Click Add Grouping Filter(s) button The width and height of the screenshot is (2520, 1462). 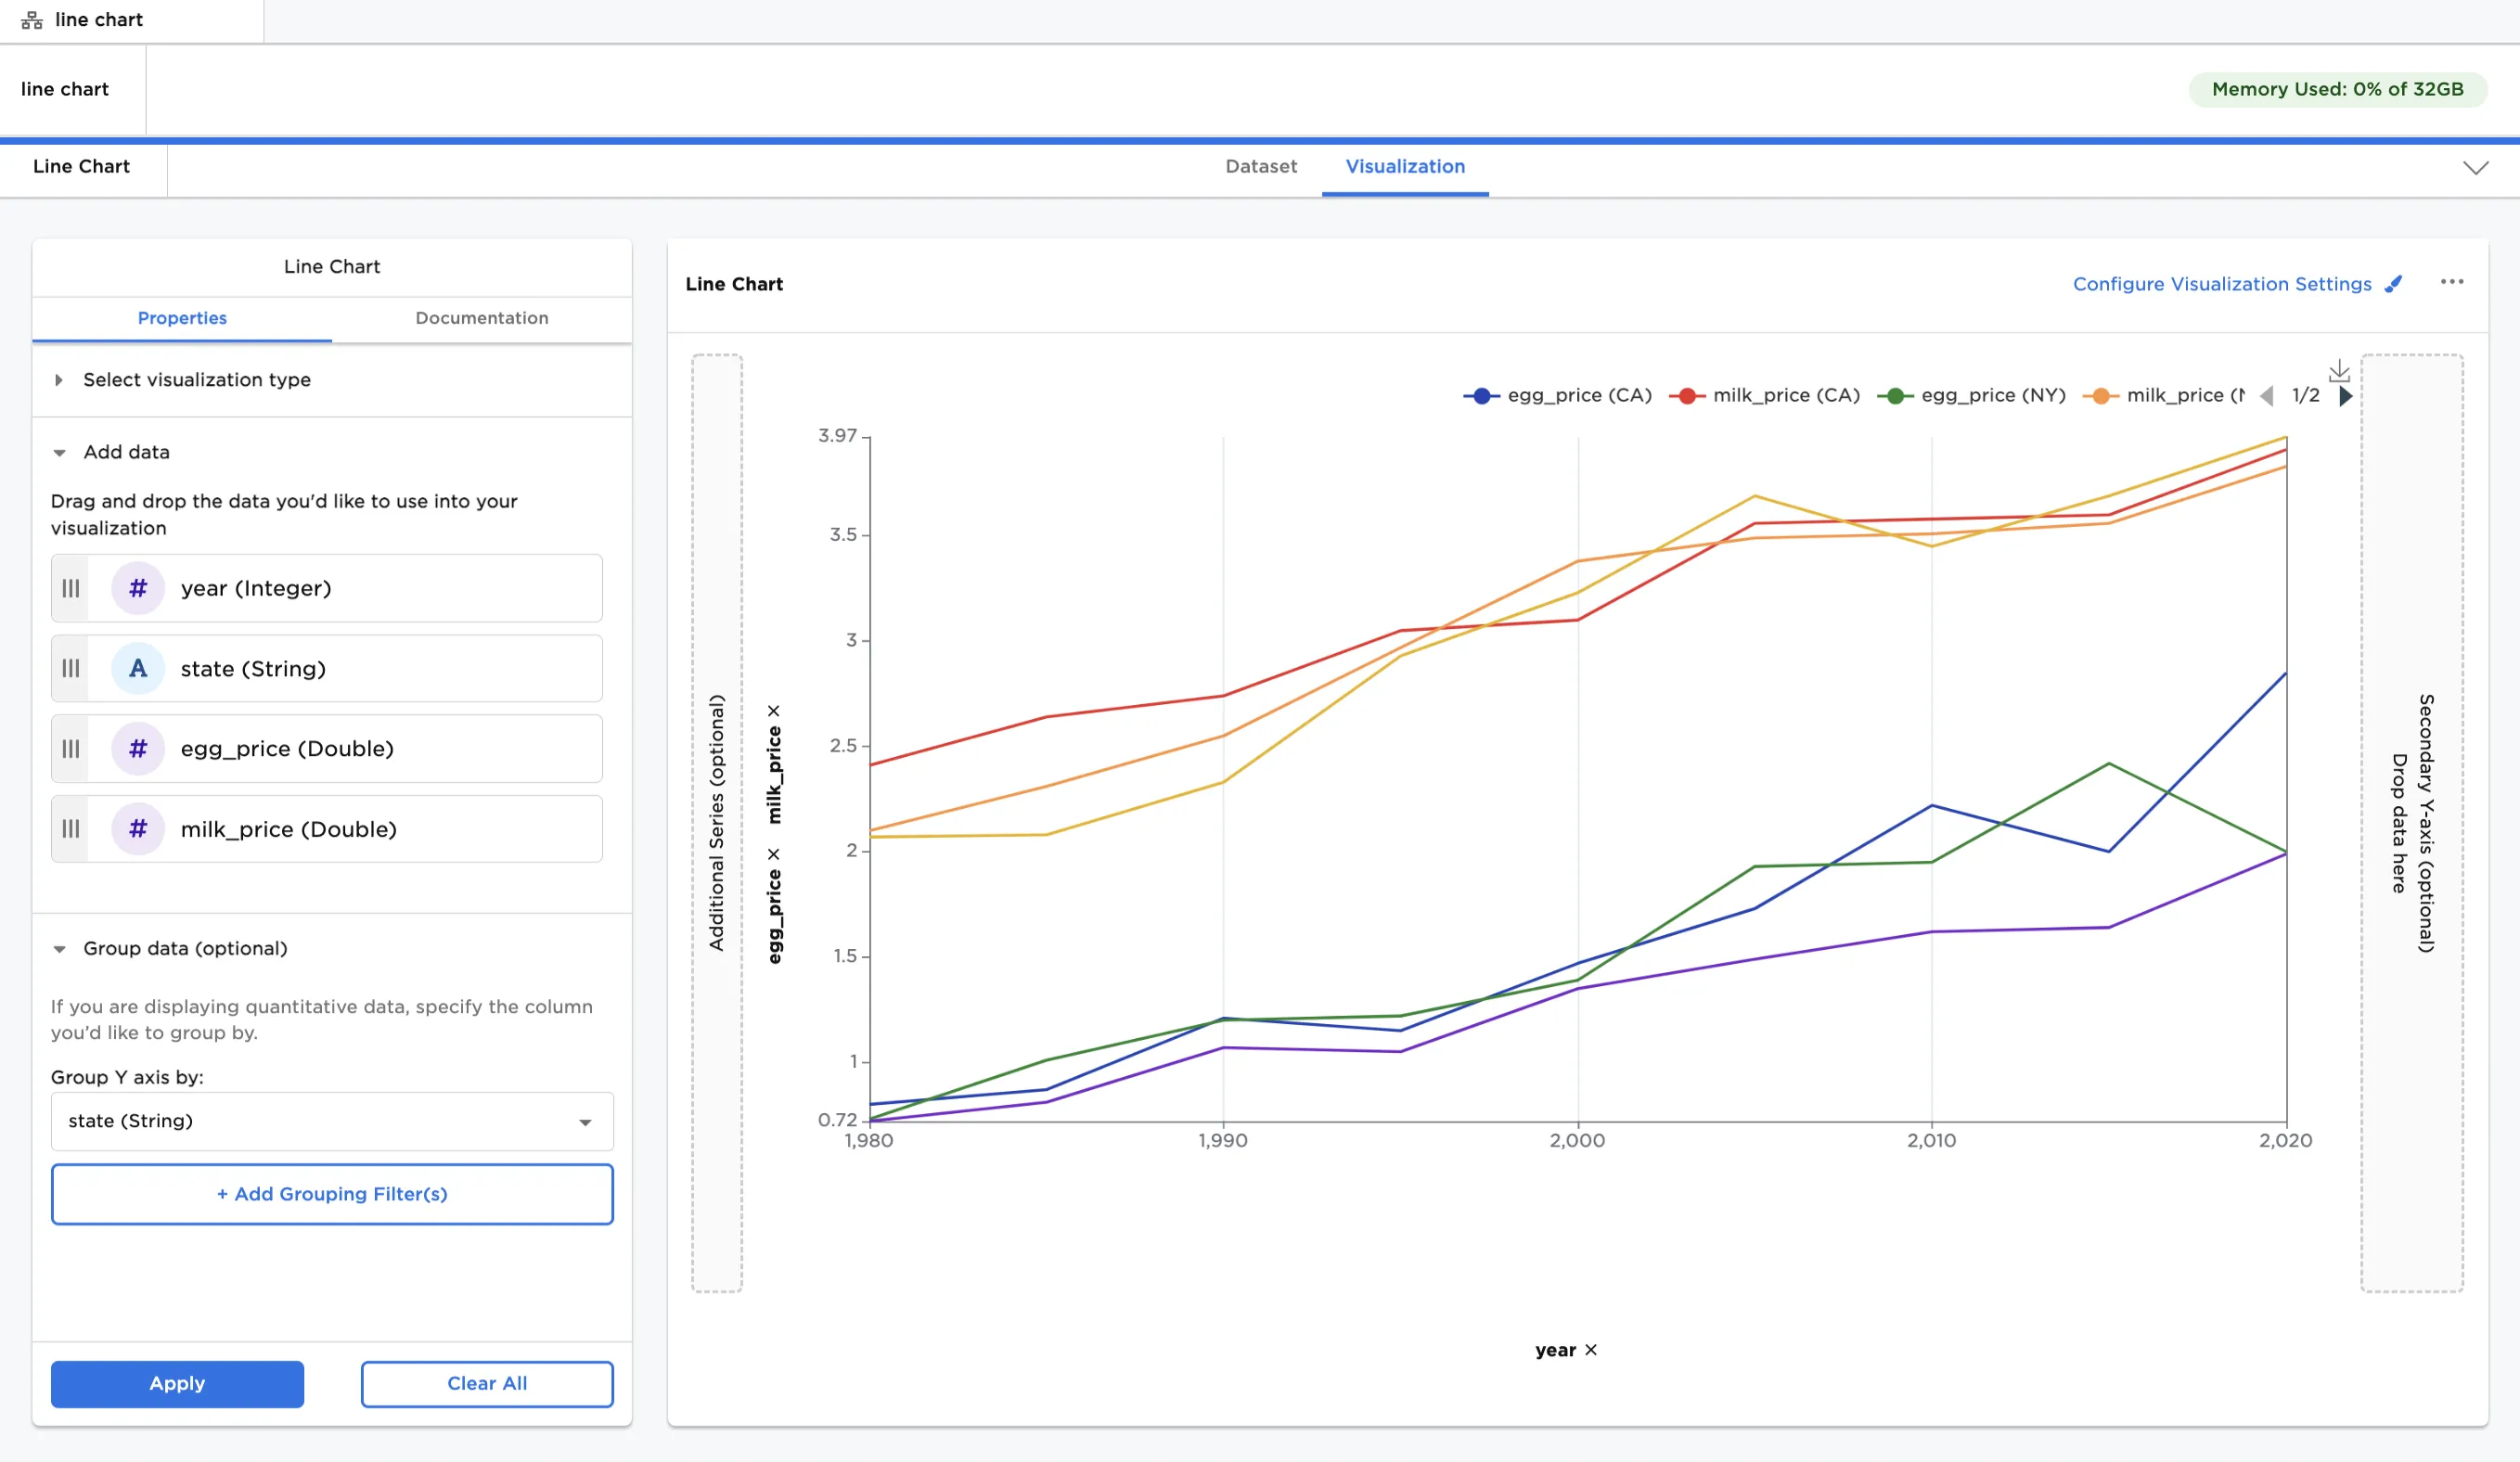tap(331, 1194)
